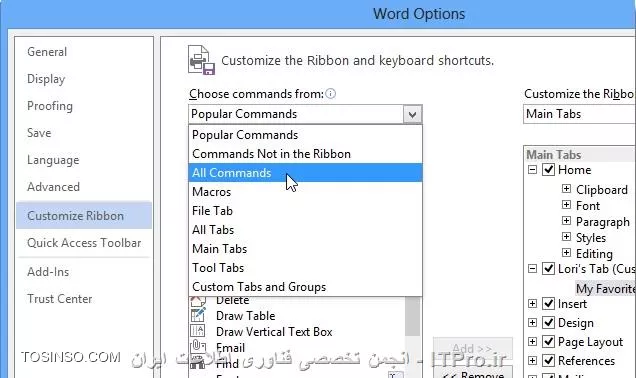The image size is (636, 378).
Task: Select the Email command row
Action: 297,347
